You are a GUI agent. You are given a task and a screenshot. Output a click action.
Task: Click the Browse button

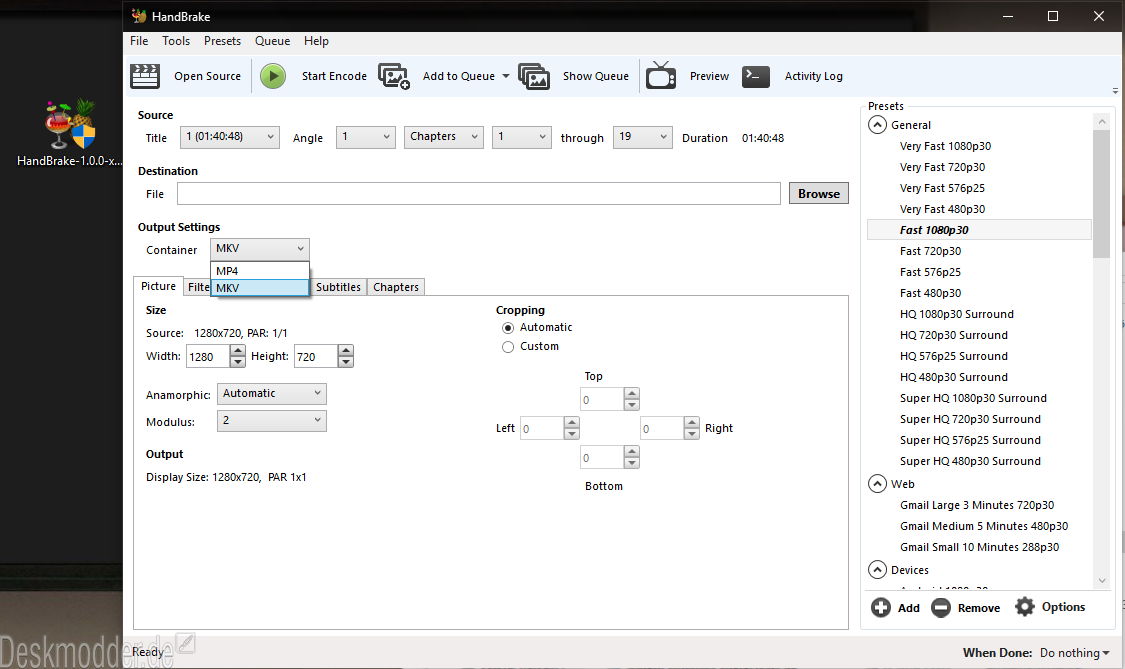pos(819,193)
